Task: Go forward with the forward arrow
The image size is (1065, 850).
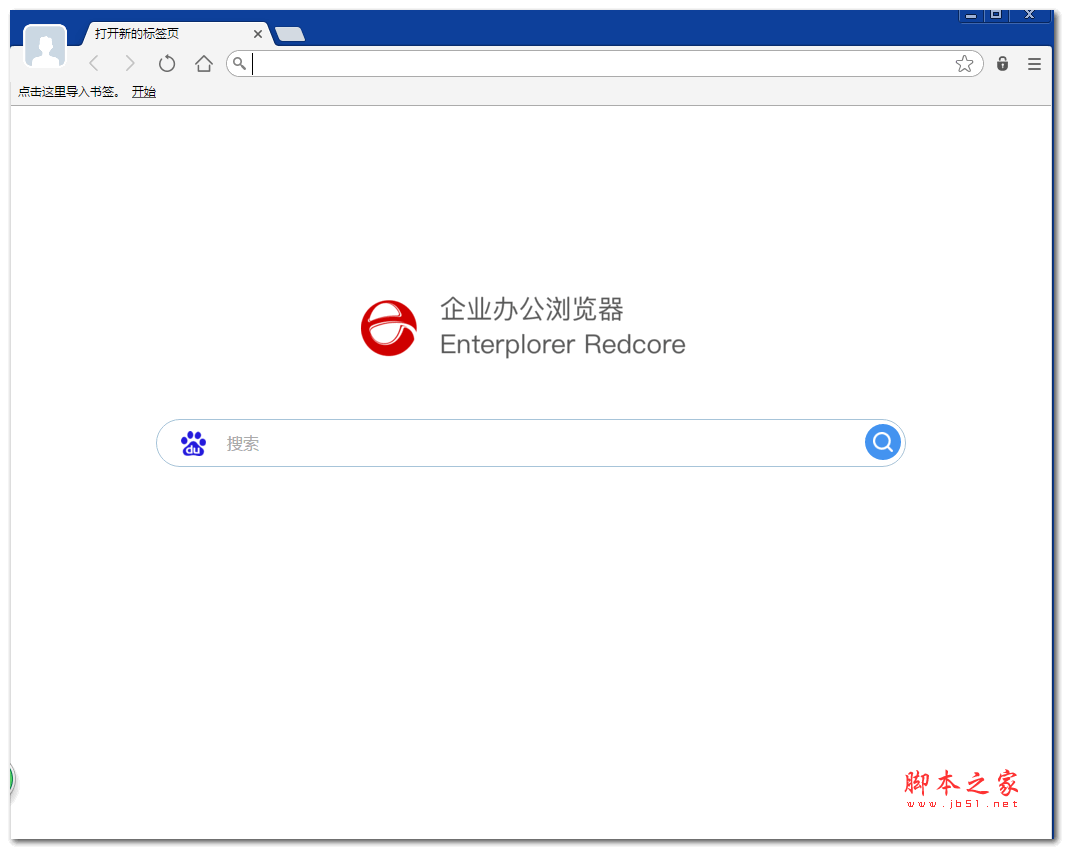Action: point(130,64)
